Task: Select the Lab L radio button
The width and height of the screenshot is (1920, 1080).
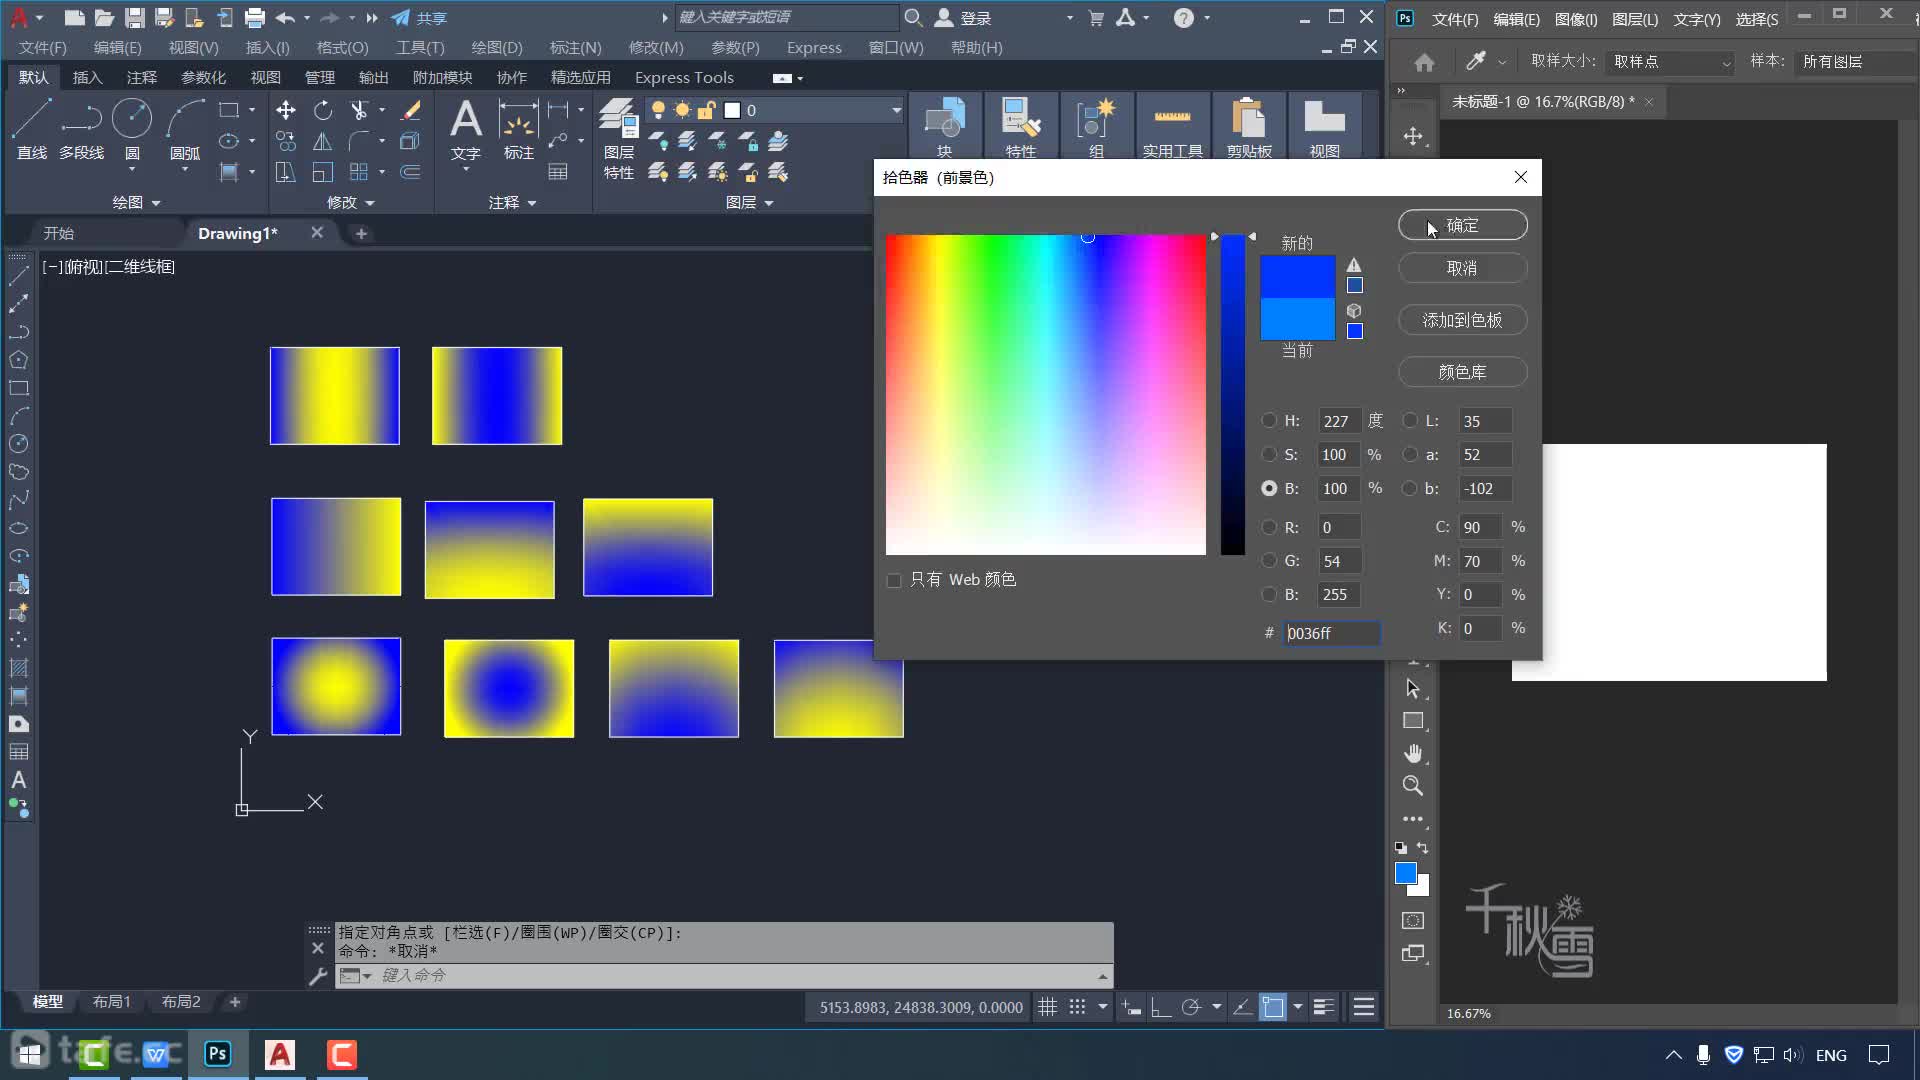Action: pyautogui.click(x=1410, y=421)
